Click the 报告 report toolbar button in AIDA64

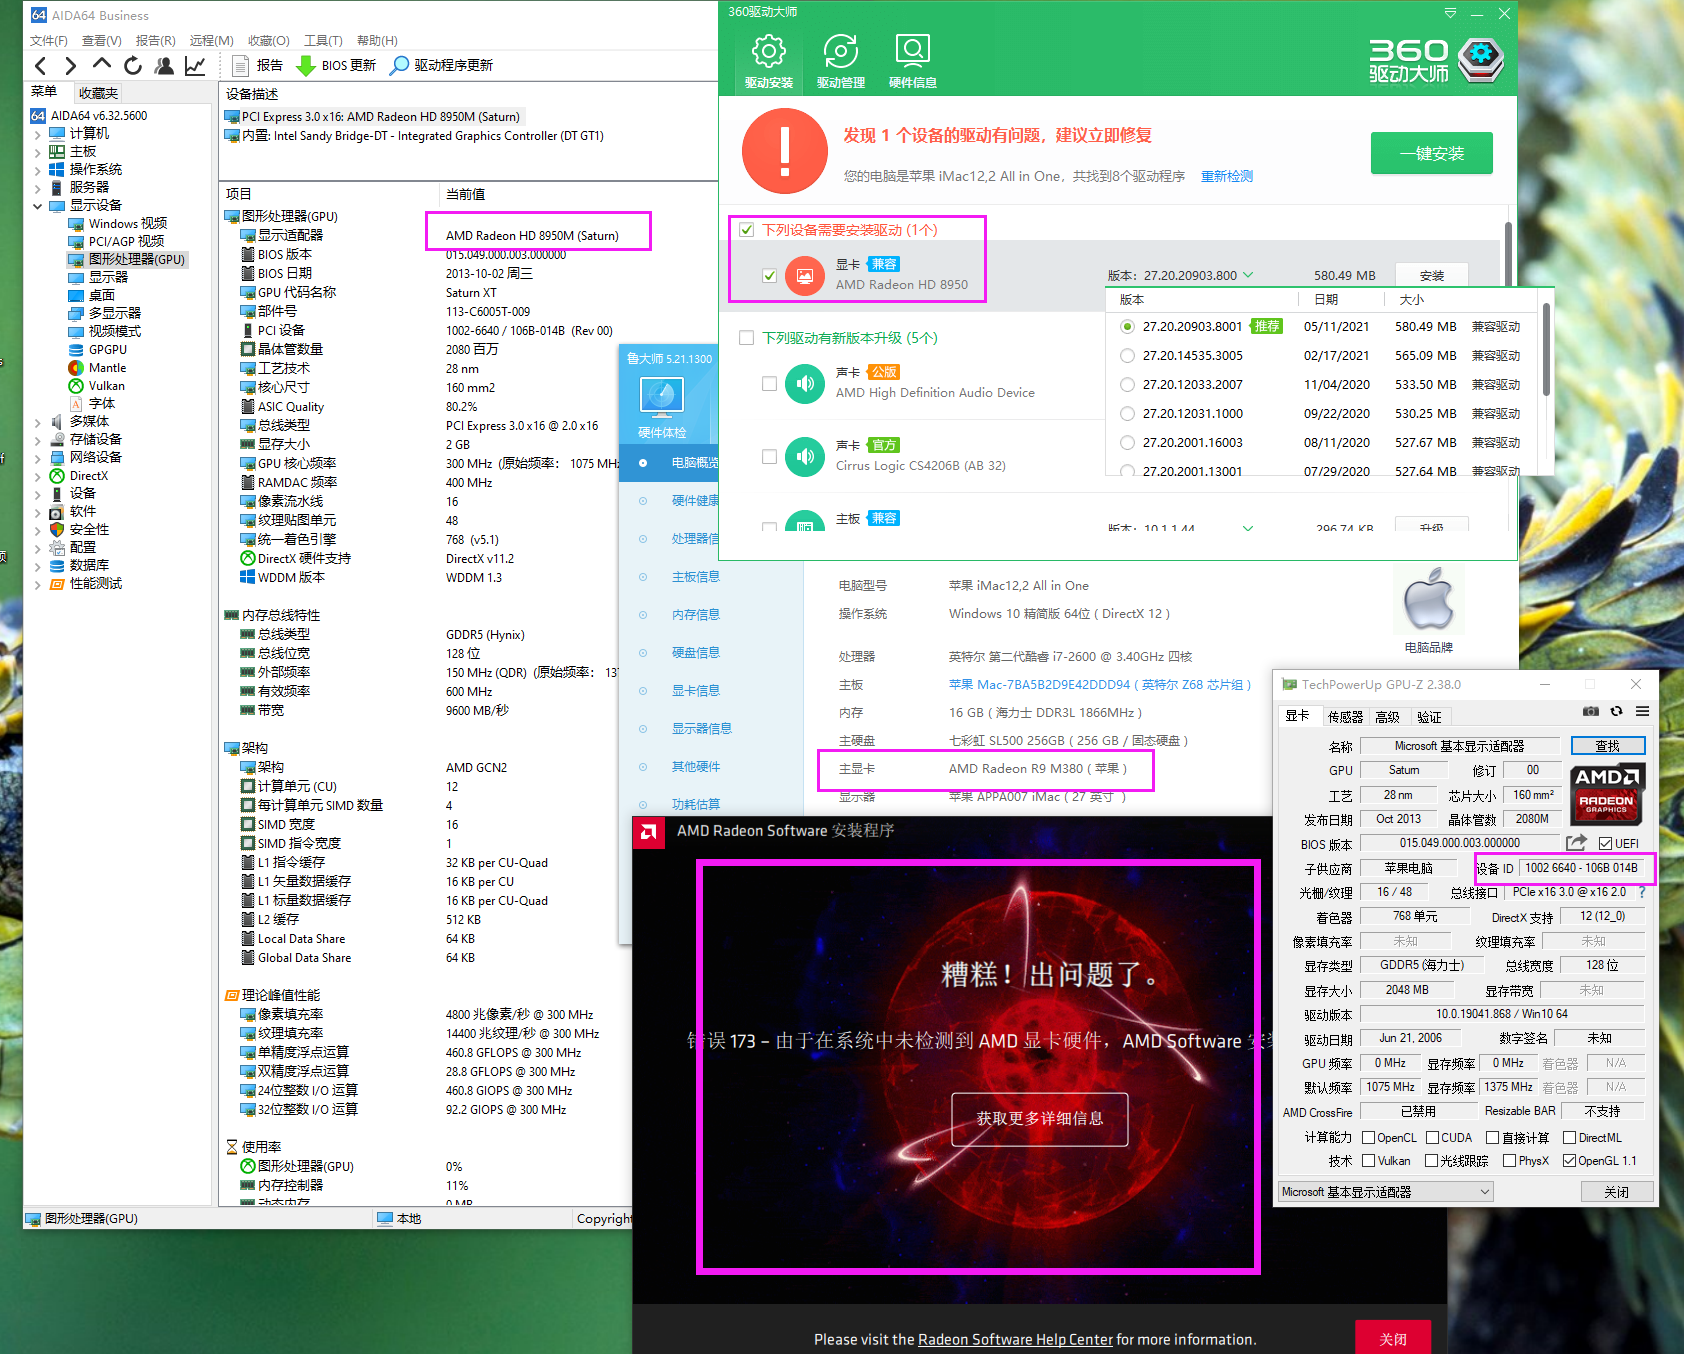[x=257, y=65]
